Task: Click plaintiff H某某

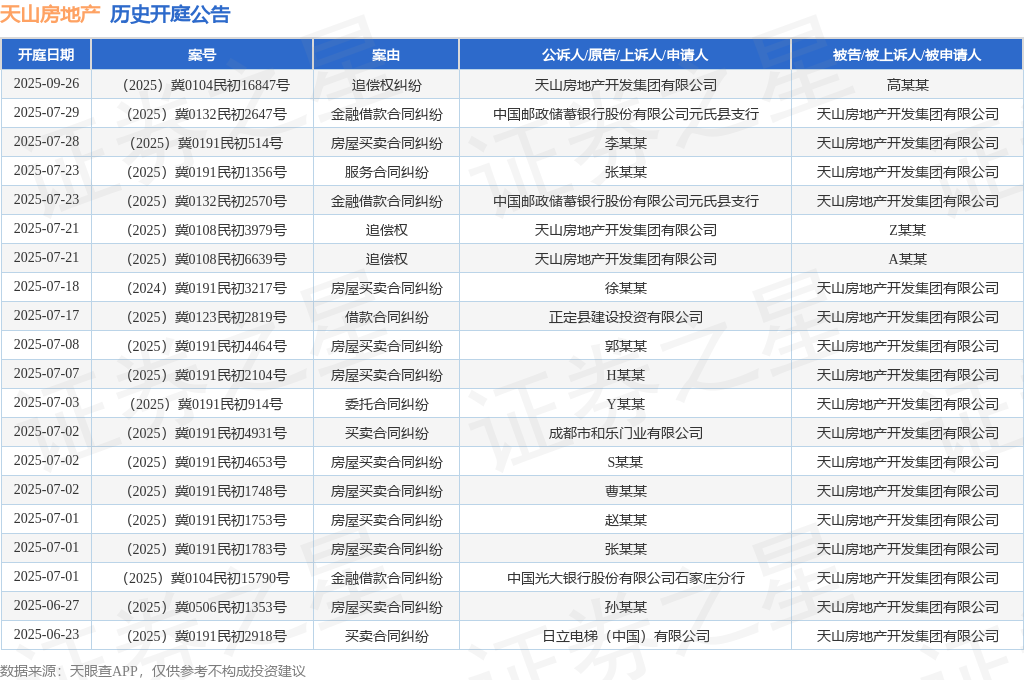Action: [626, 375]
